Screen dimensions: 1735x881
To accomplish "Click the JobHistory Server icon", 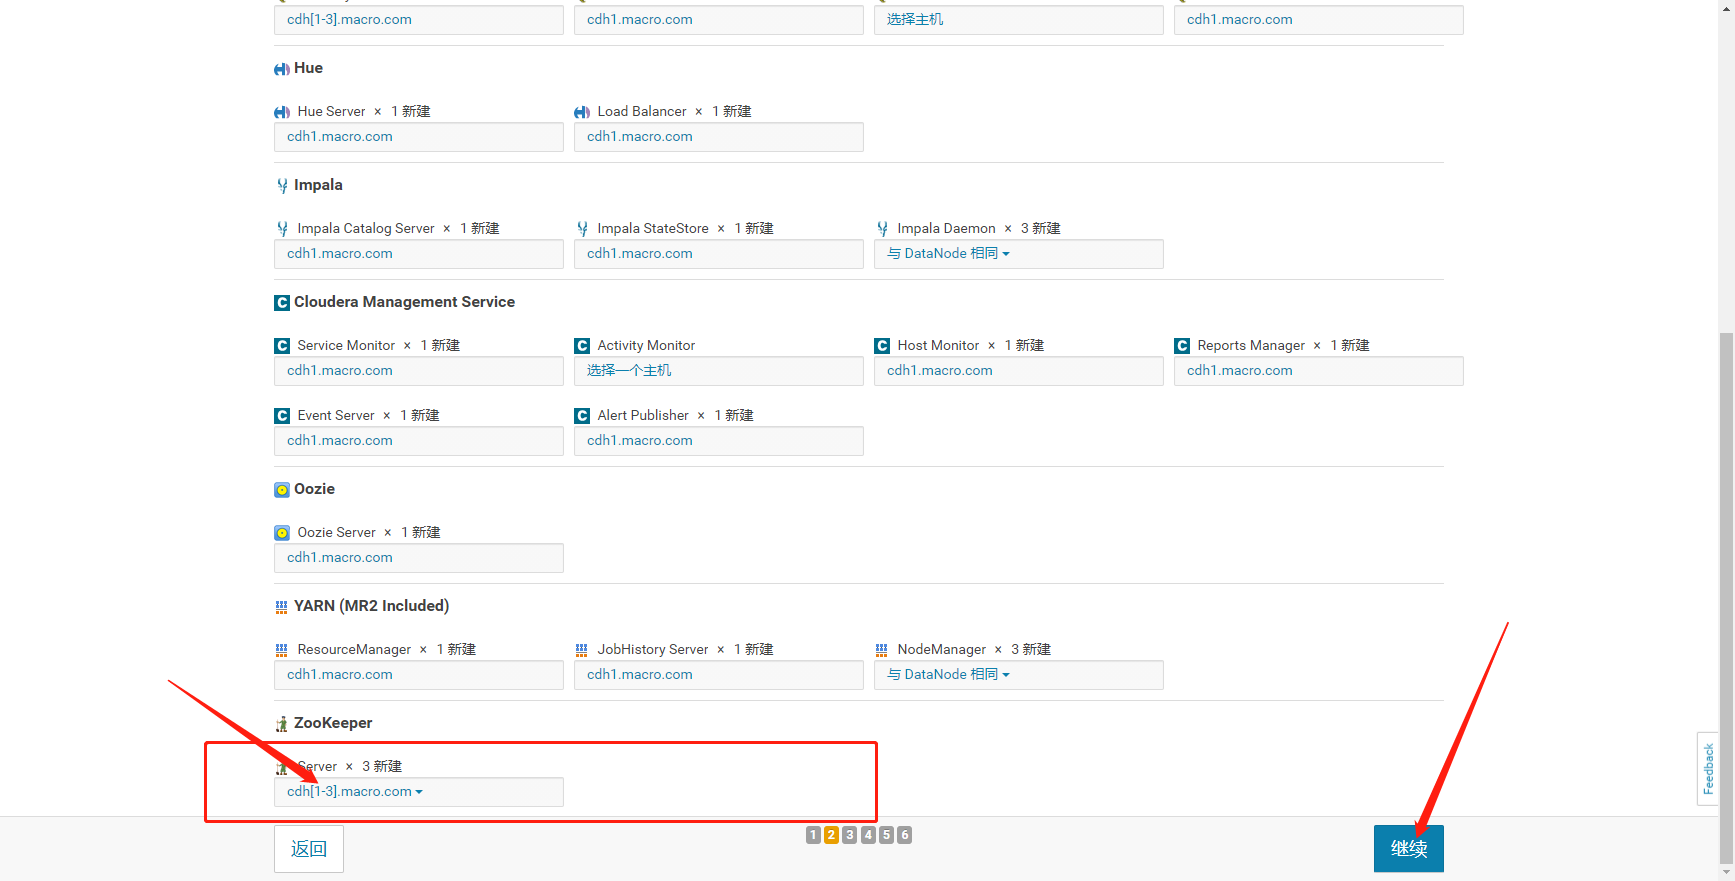I will [x=582, y=650].
